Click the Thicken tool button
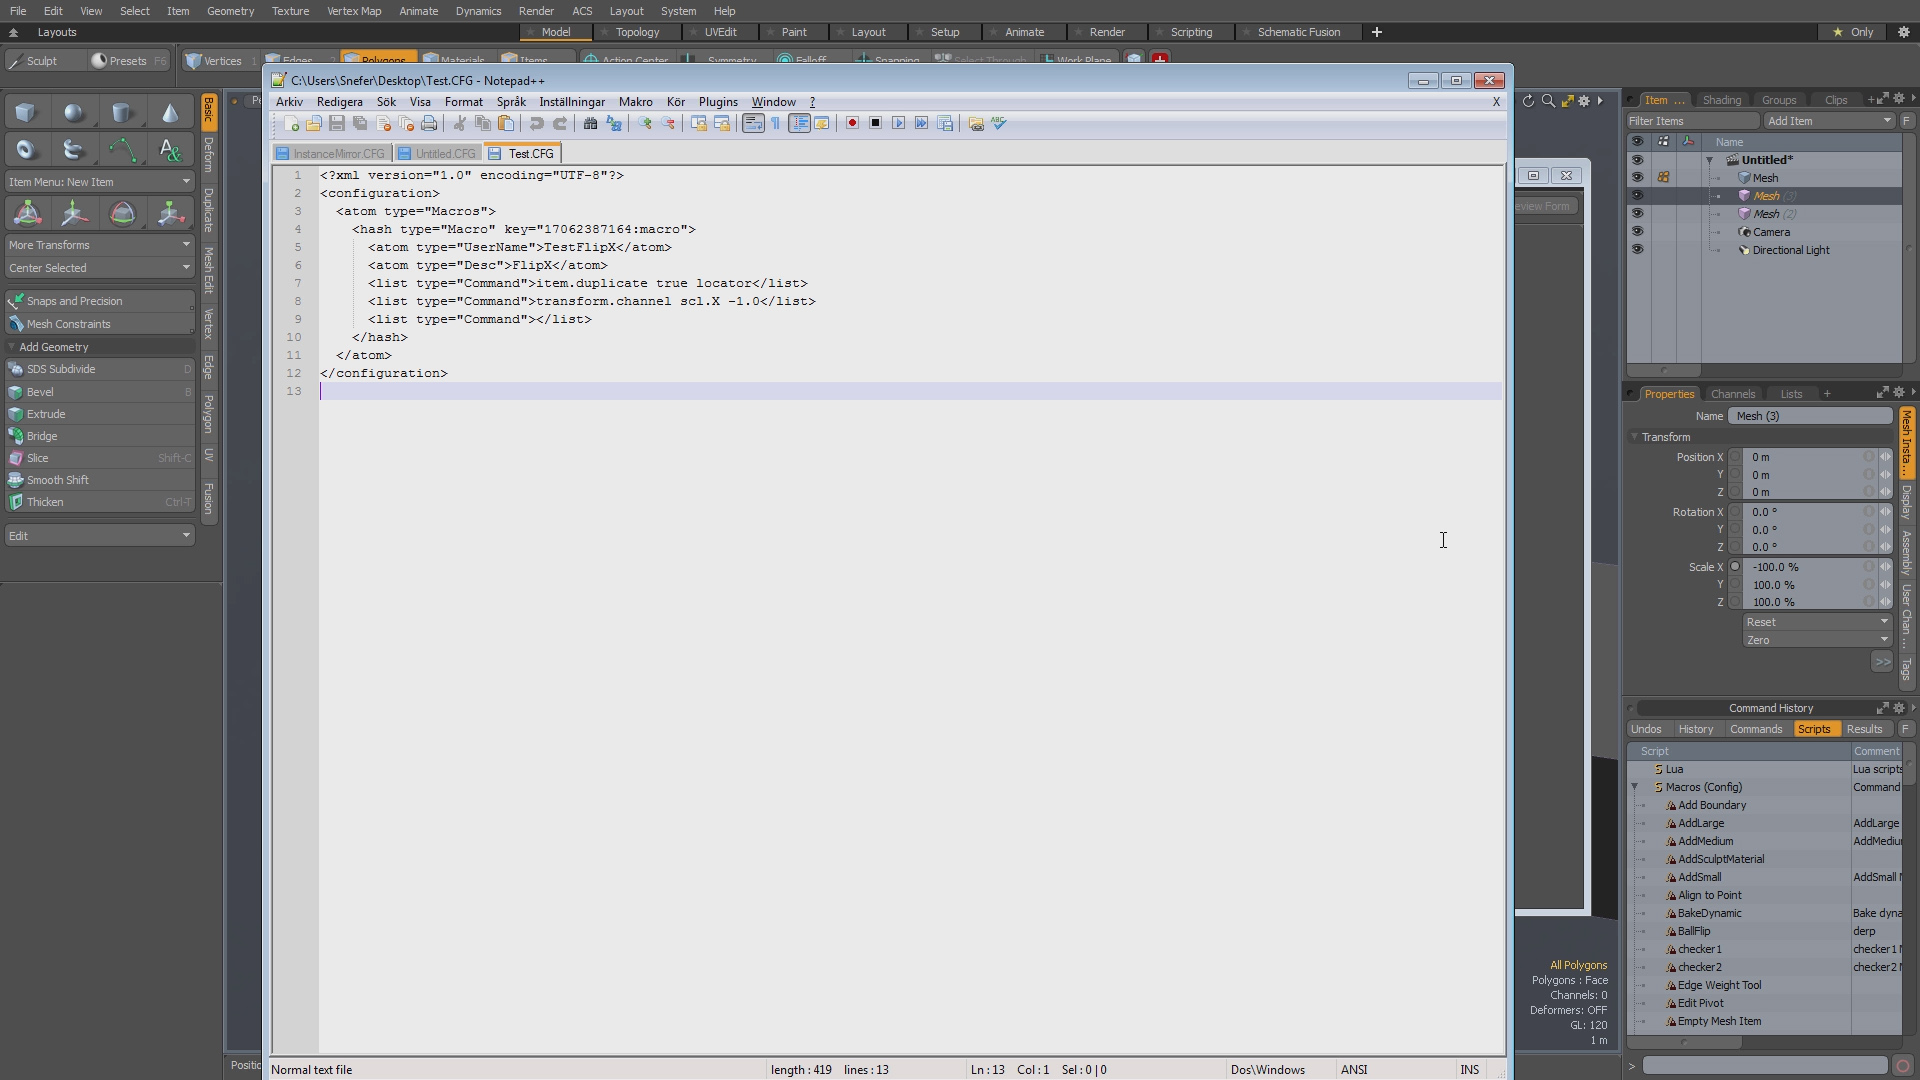The image size is (1920, 1080). click(45, 502)
